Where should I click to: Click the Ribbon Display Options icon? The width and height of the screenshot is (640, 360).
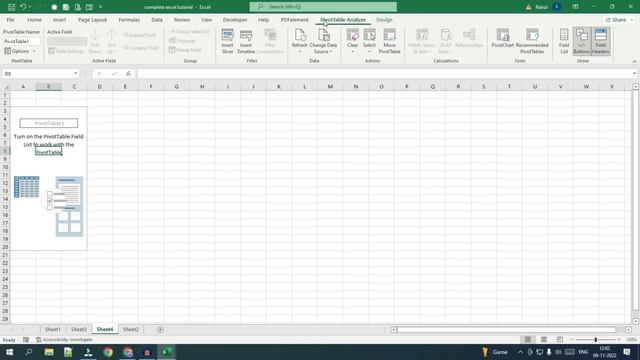tap(575, 7)
